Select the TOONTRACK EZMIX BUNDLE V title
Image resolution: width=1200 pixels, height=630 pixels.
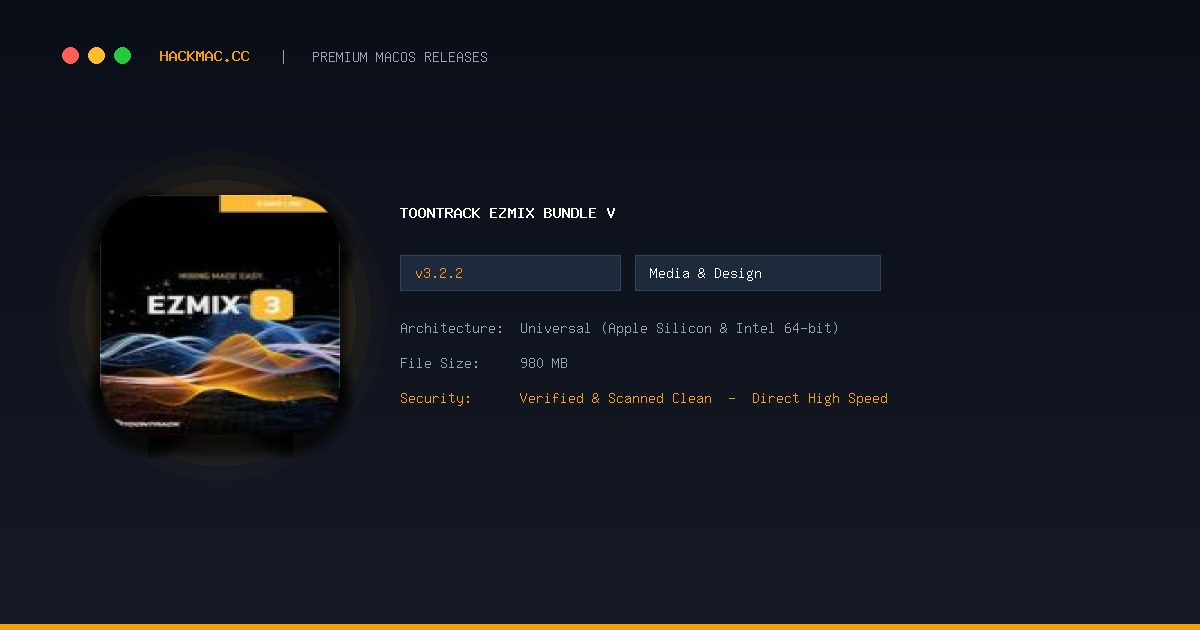pyautogui.click(x=508, y=213)
